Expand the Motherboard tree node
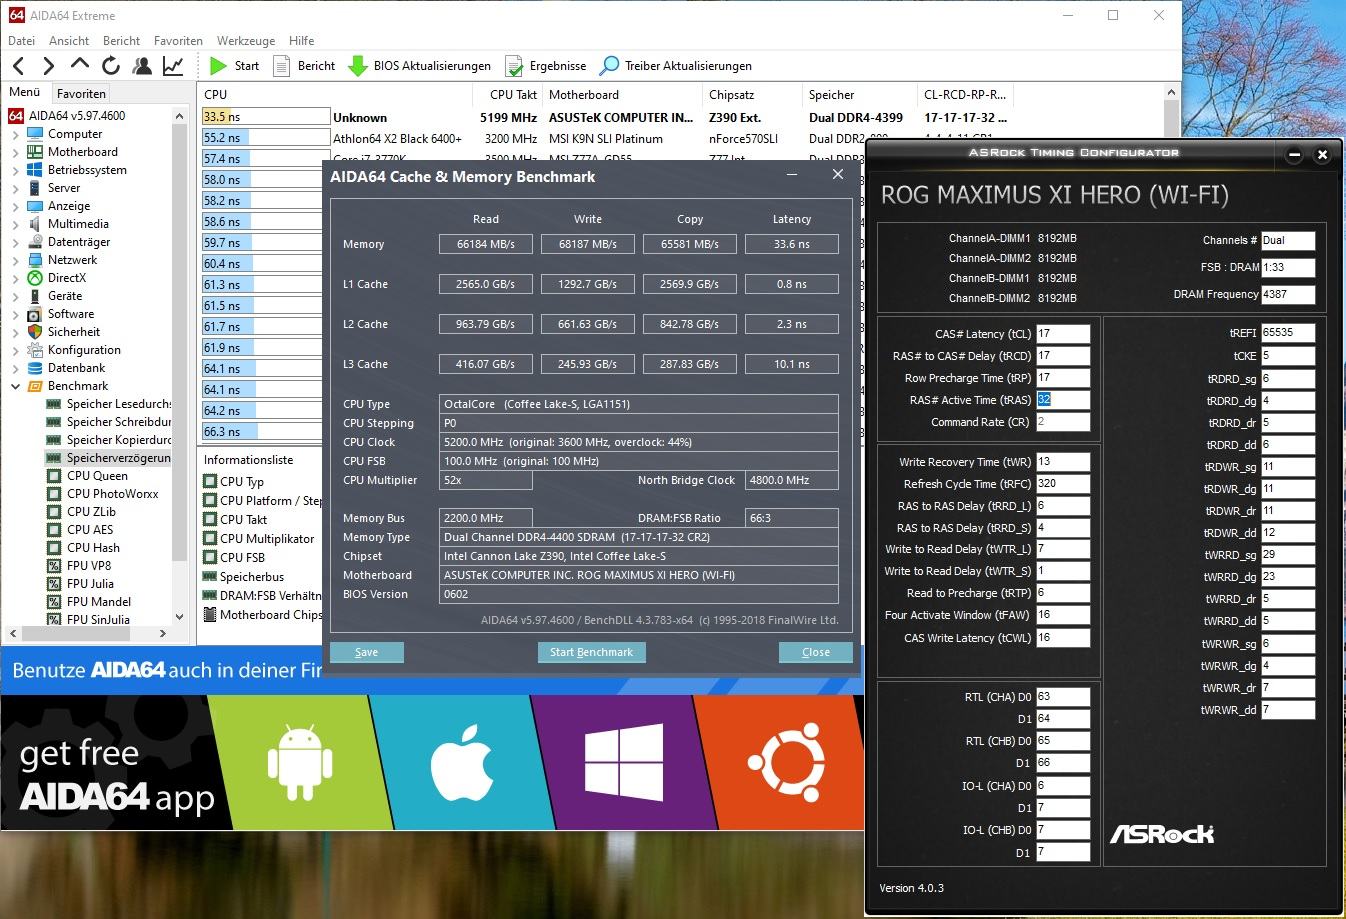 pos(15,152)
